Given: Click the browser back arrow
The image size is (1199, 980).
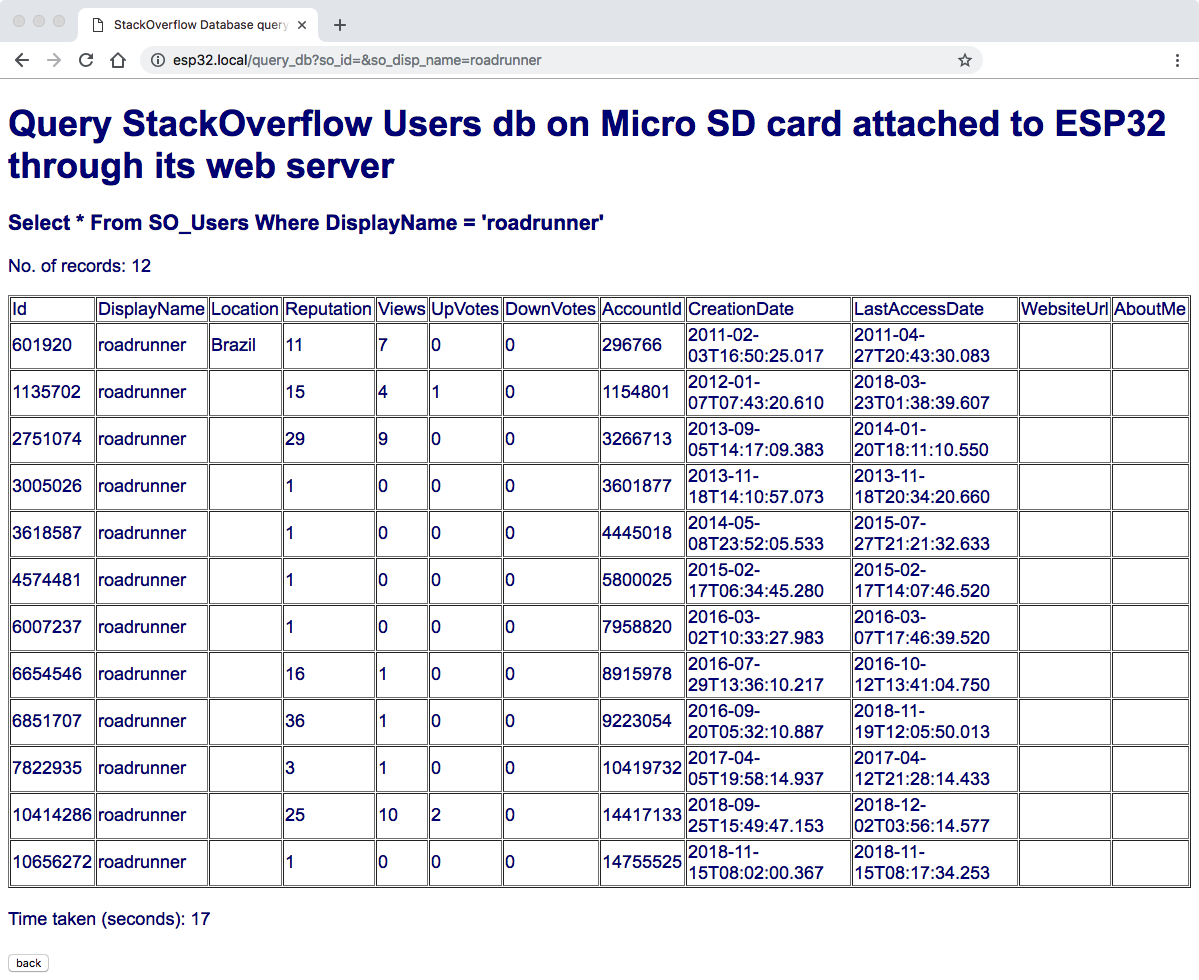Looking at the screenshot, I should click(x=22, y=60).
